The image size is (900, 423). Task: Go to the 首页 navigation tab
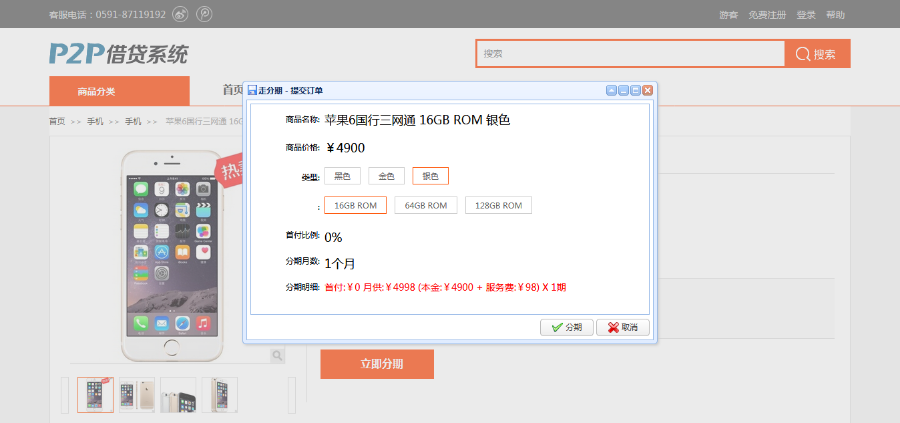[x=232, y=90]
